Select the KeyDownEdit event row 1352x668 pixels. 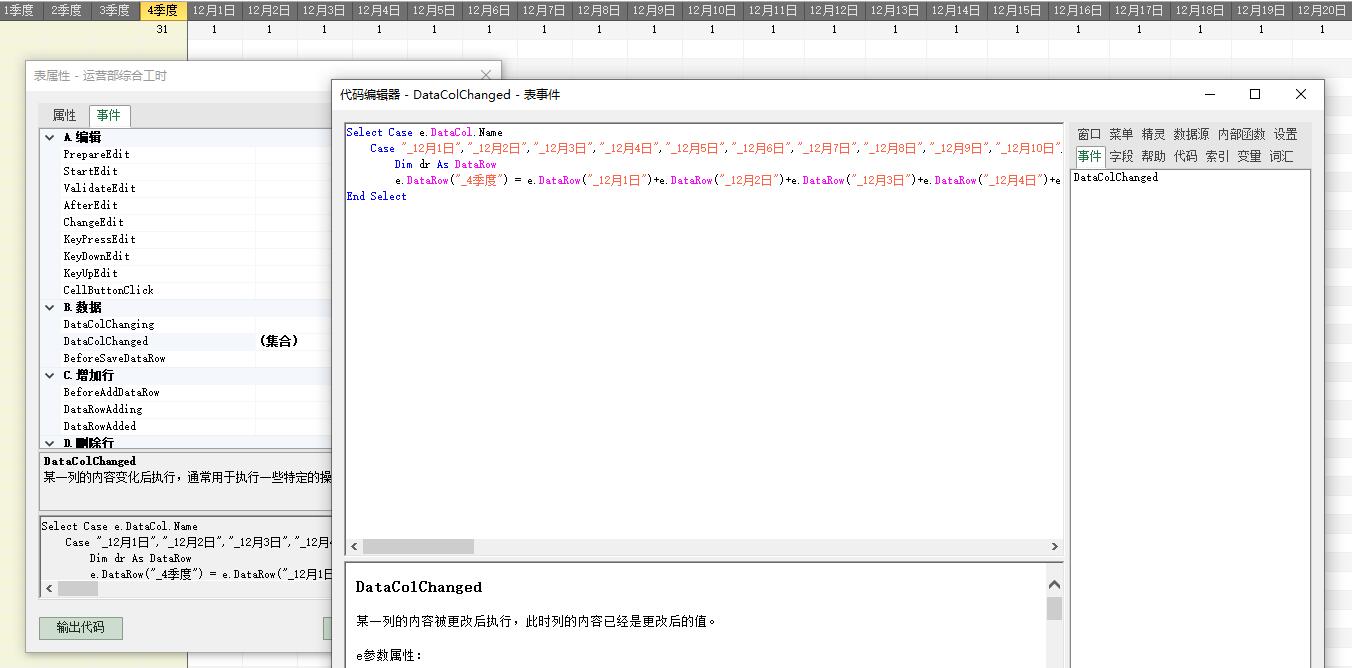[186, 256]
